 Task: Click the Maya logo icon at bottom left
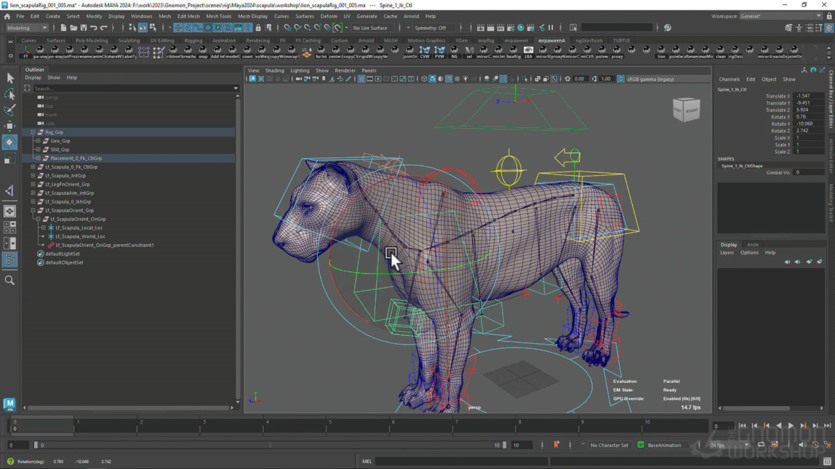[10, 404]
